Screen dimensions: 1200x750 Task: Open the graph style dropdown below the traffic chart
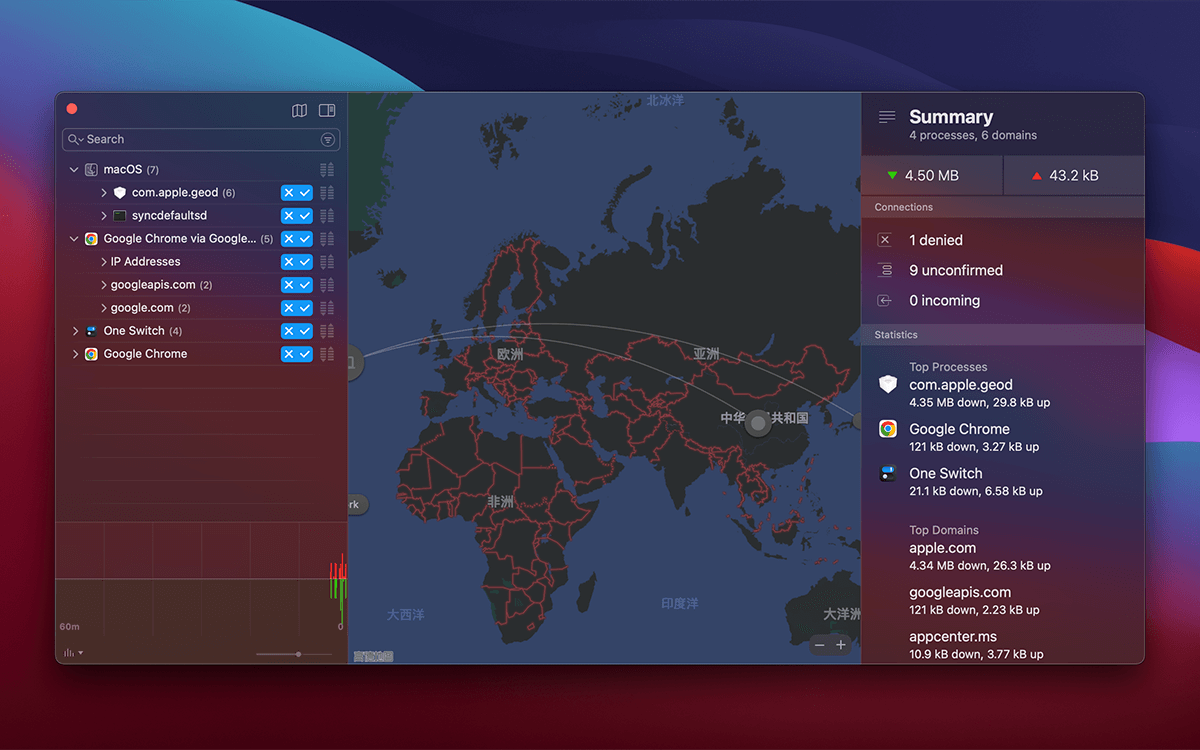click(73, 653)
